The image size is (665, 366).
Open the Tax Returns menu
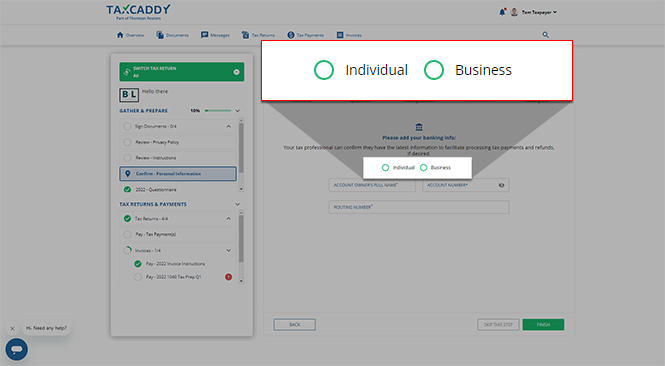258,35
